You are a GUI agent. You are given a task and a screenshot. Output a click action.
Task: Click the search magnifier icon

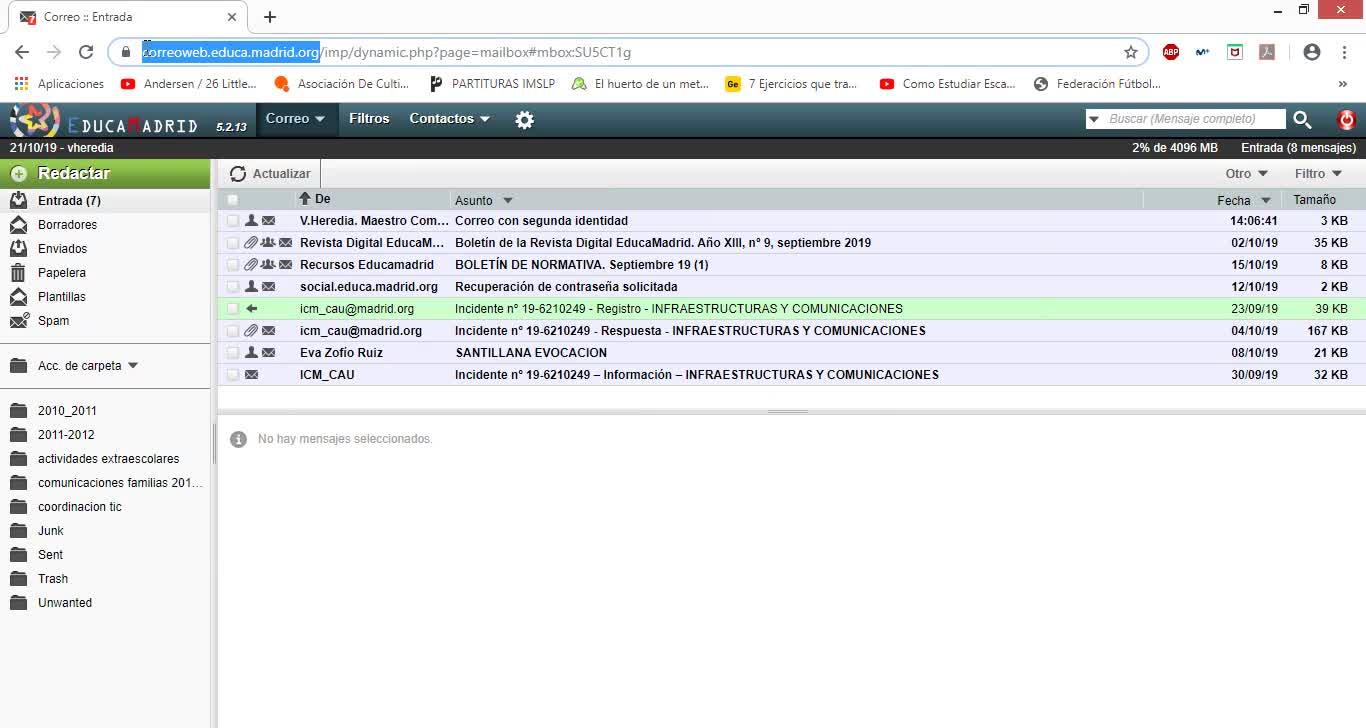coord(1302,120)
